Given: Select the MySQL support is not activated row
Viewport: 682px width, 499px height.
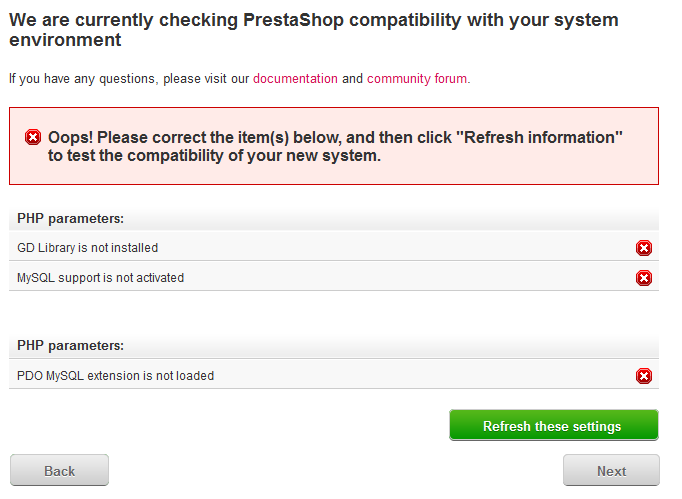Looking at the screenshot, I should (x=334, y=277).
